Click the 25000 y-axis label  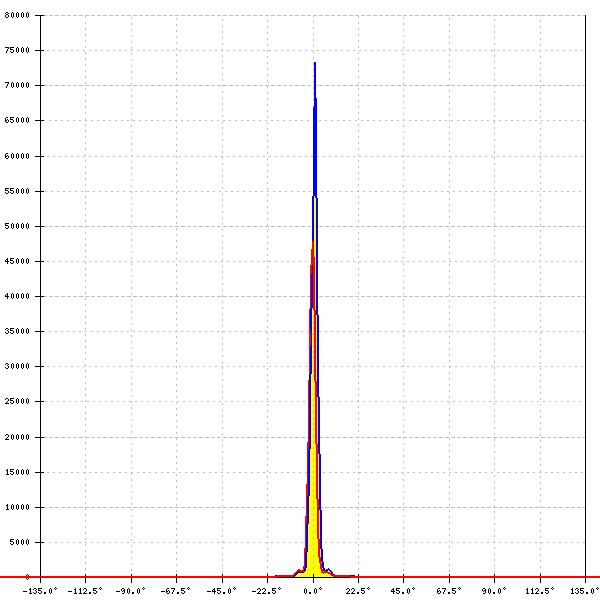tap(17, 401)
